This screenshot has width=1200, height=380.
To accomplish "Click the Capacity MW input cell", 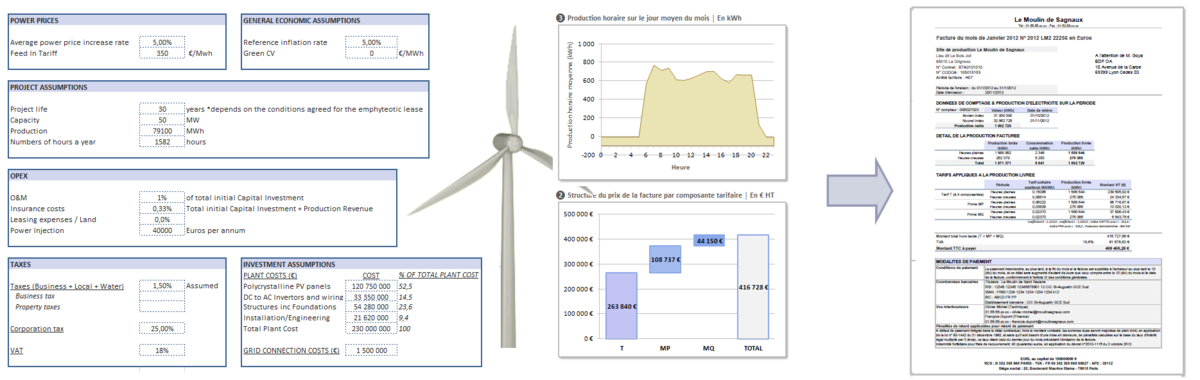I will (x=162, y=120).
